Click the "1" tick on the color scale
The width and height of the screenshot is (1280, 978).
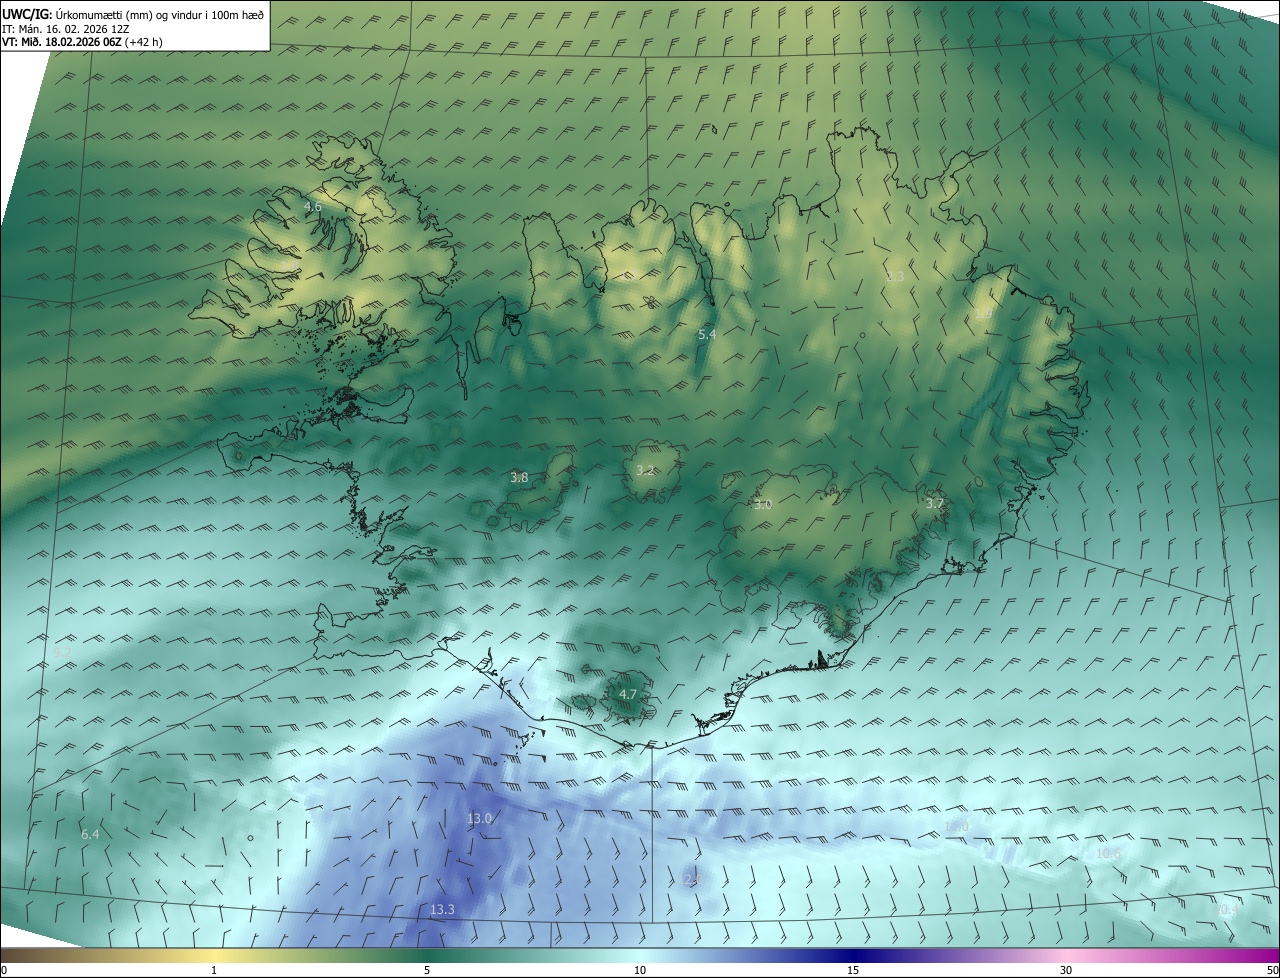tap(214, 970)
